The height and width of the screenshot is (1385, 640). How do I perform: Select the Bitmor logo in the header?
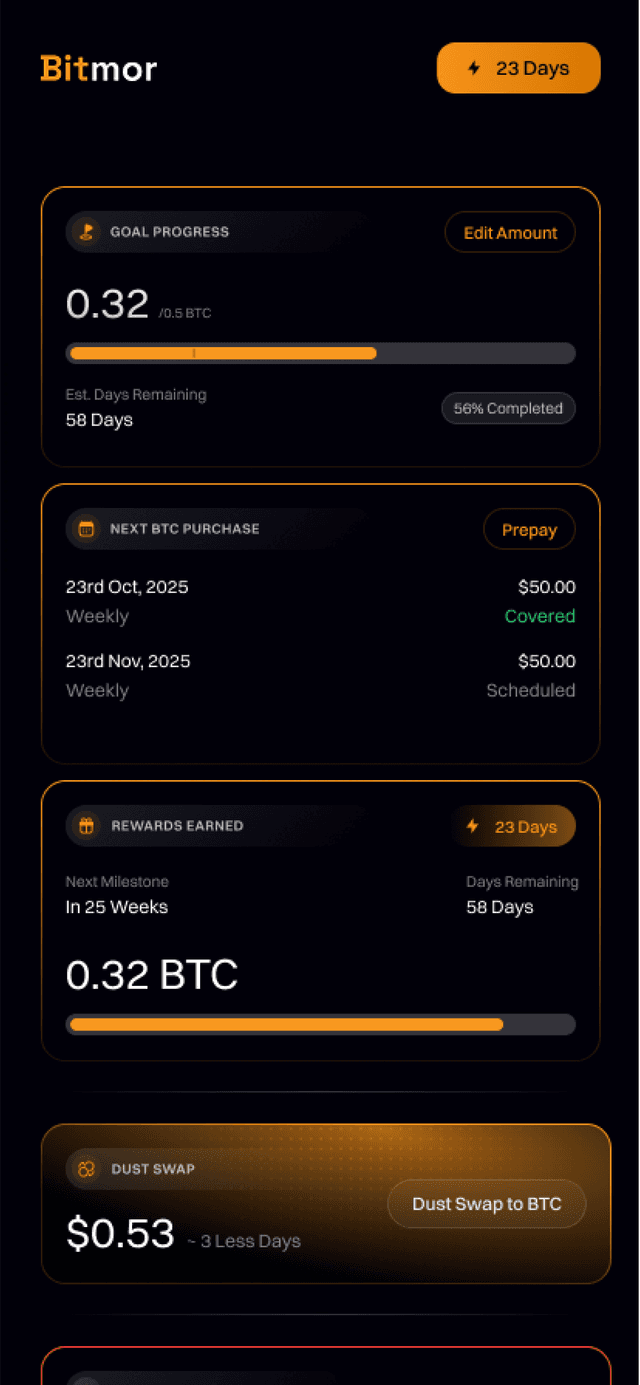[x=98, y=68]
